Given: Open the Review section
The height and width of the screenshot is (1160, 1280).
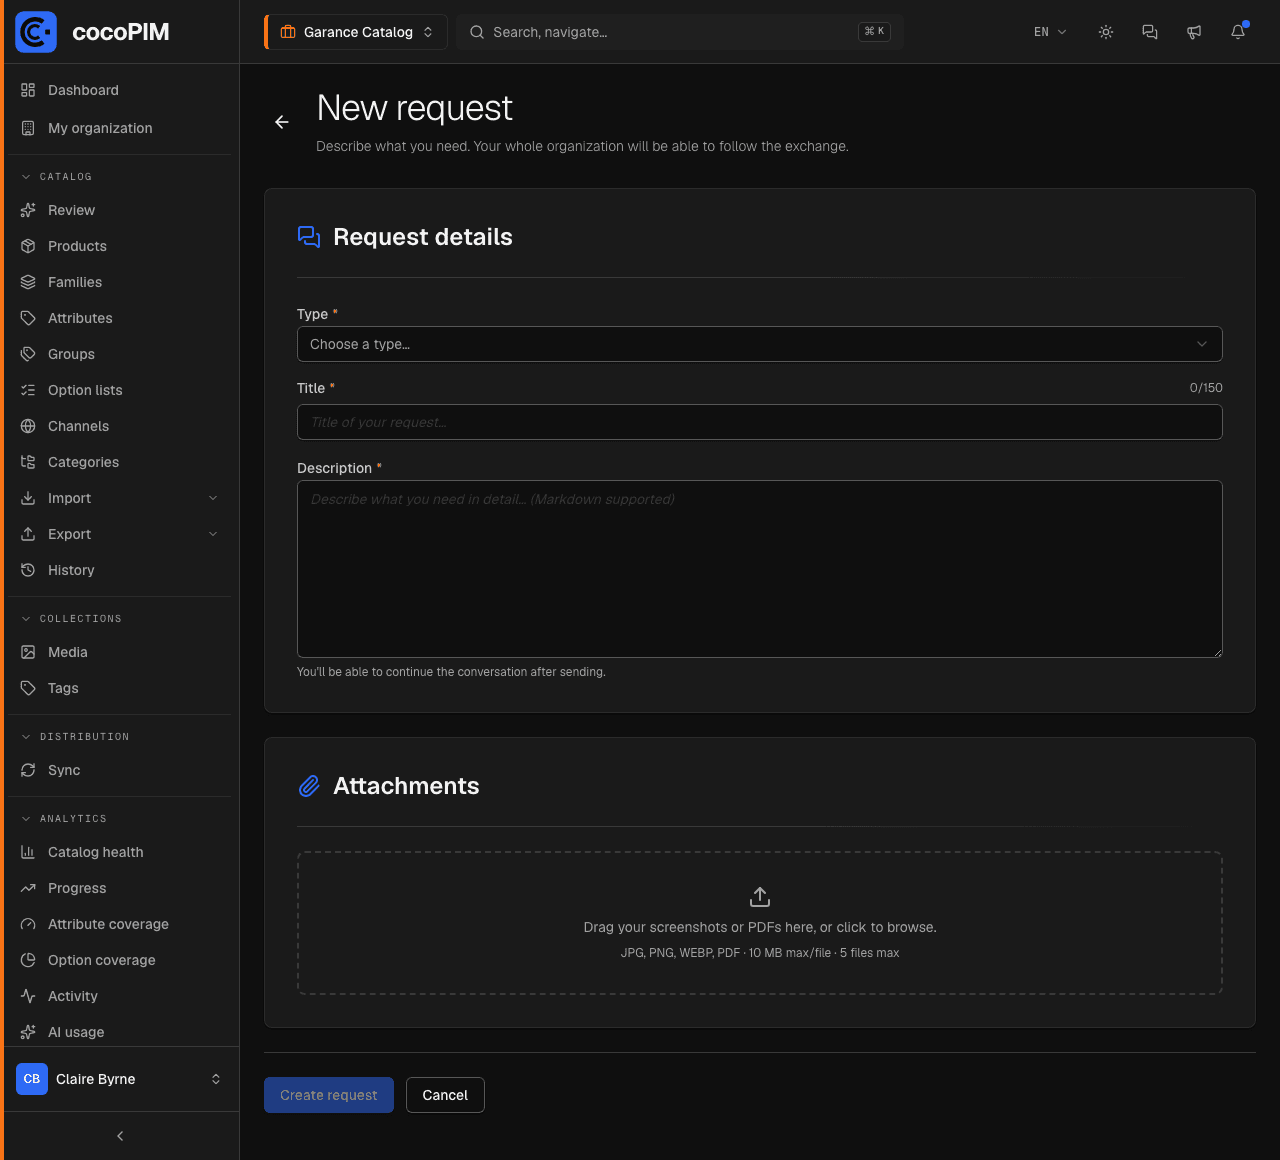Looking at the screenshot, I should pos(119,210).
